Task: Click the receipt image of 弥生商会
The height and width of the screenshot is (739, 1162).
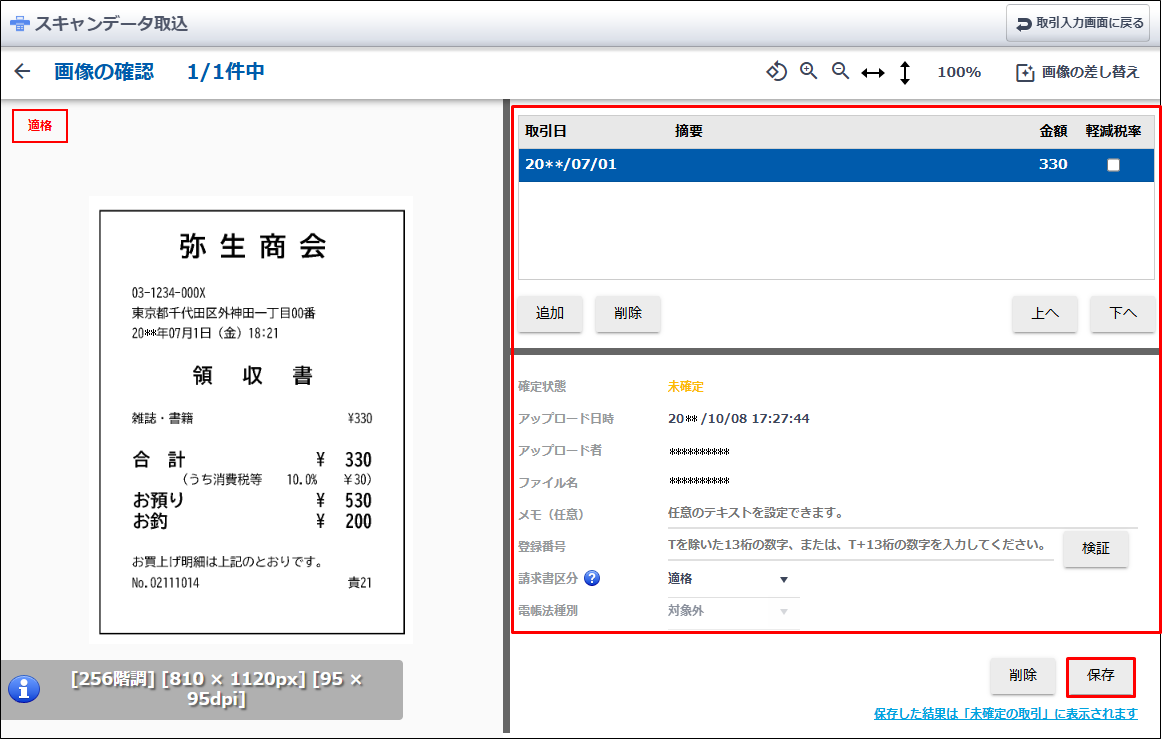Action: click(252, 422)
